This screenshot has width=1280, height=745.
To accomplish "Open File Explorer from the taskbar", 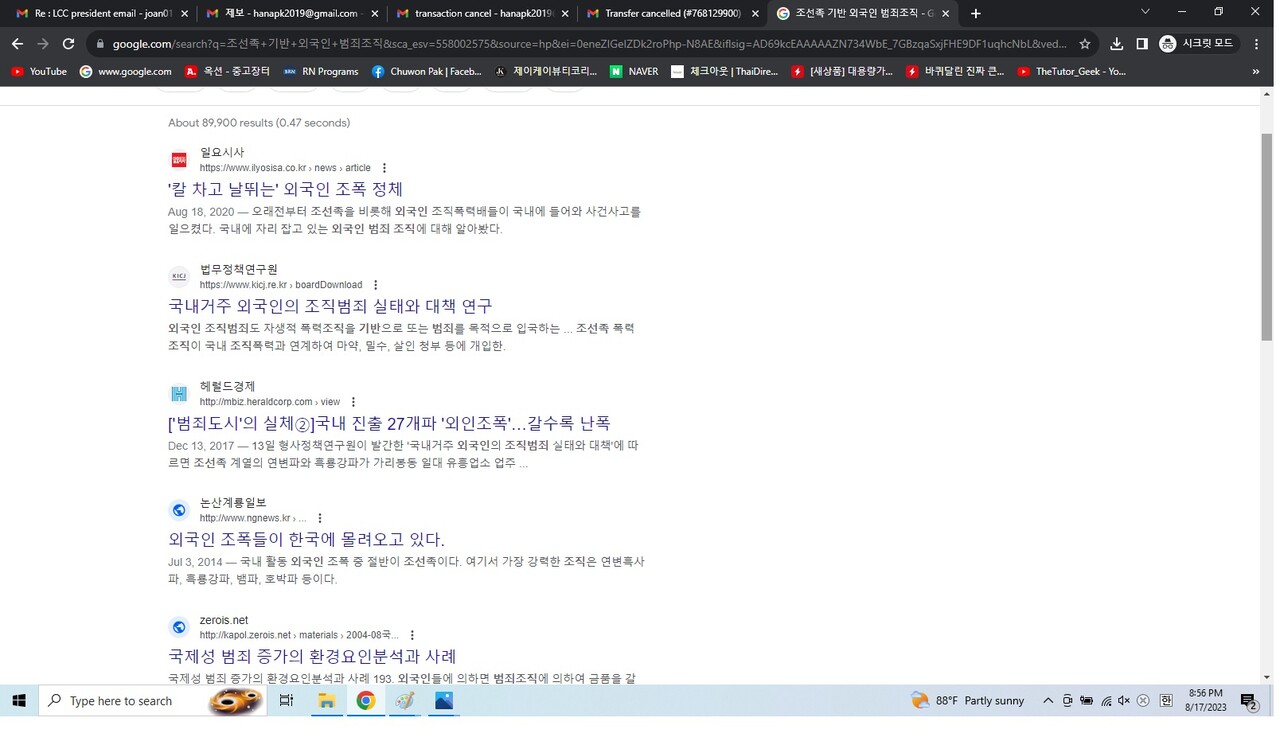I will point(326,701).
